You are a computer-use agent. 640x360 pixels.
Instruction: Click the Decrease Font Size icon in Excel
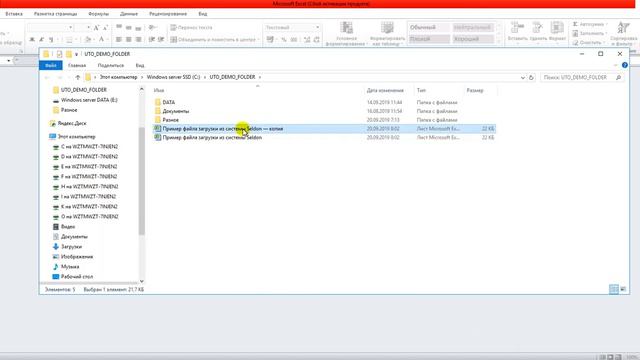105,28
